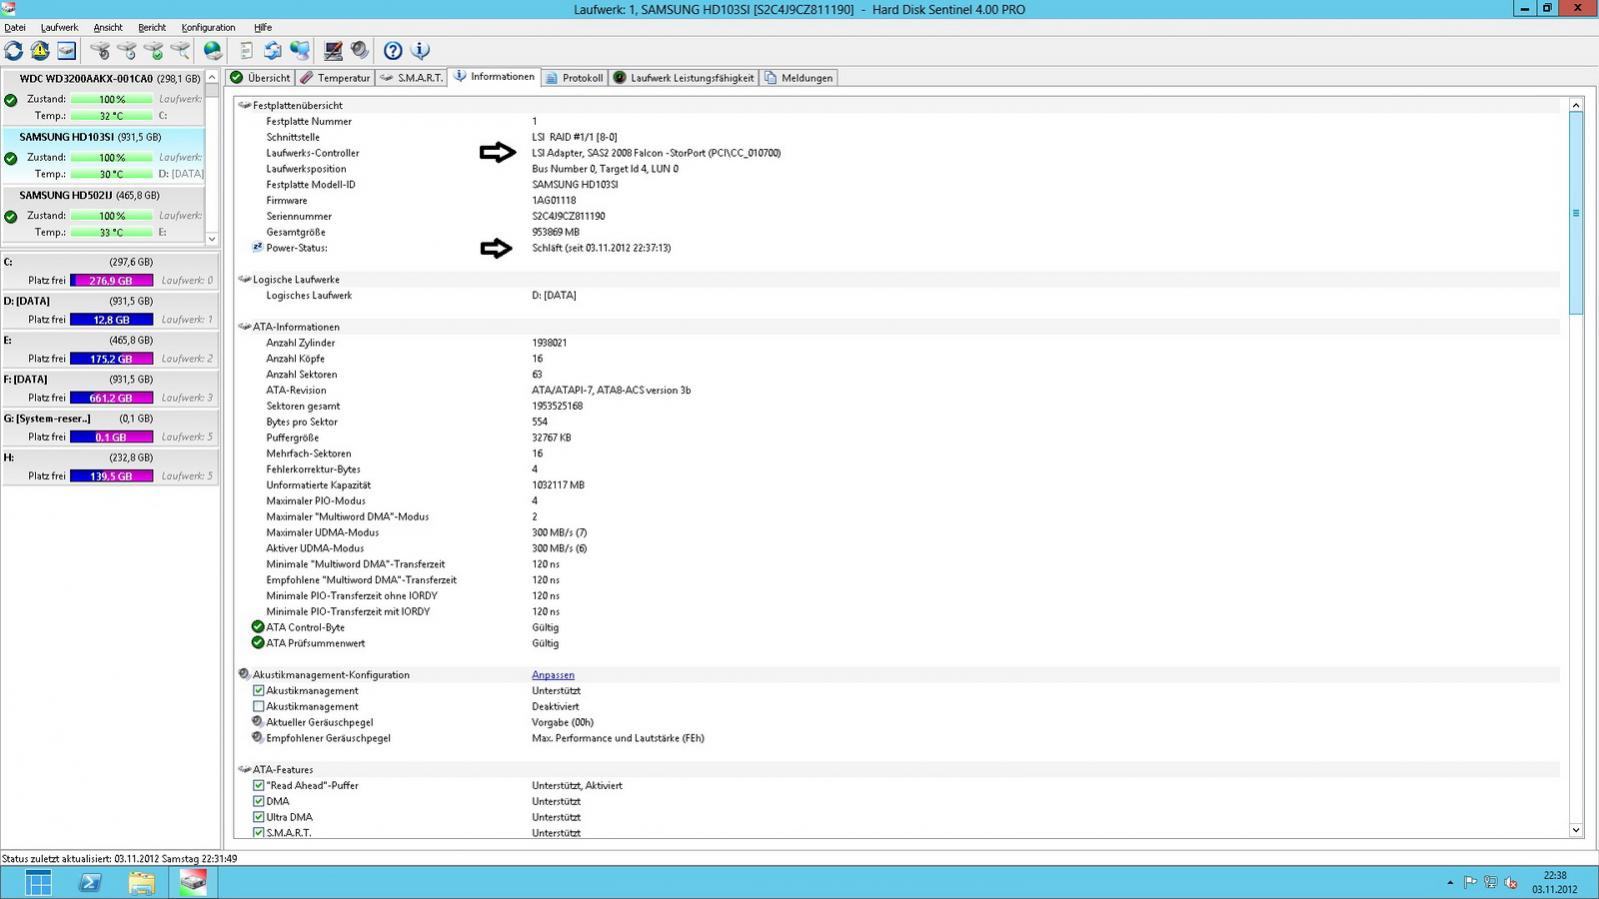
Task: Click the green status check for SAMSUNG HD502IJ
Action: pyautogui.click(x=11, y=216)
